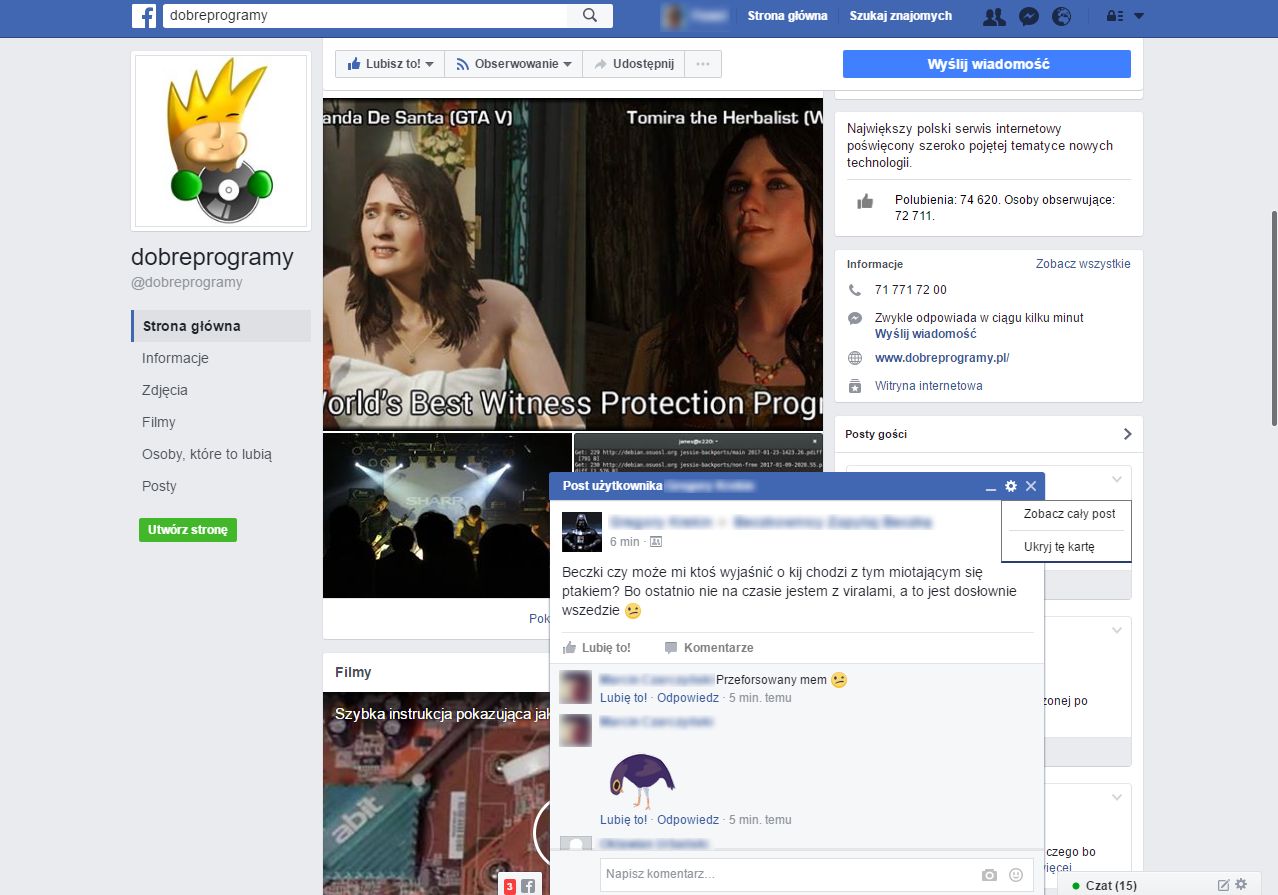Minimize the 'Post użytkownika' popup
The image size is (1278, 895).
pos(991,487)
